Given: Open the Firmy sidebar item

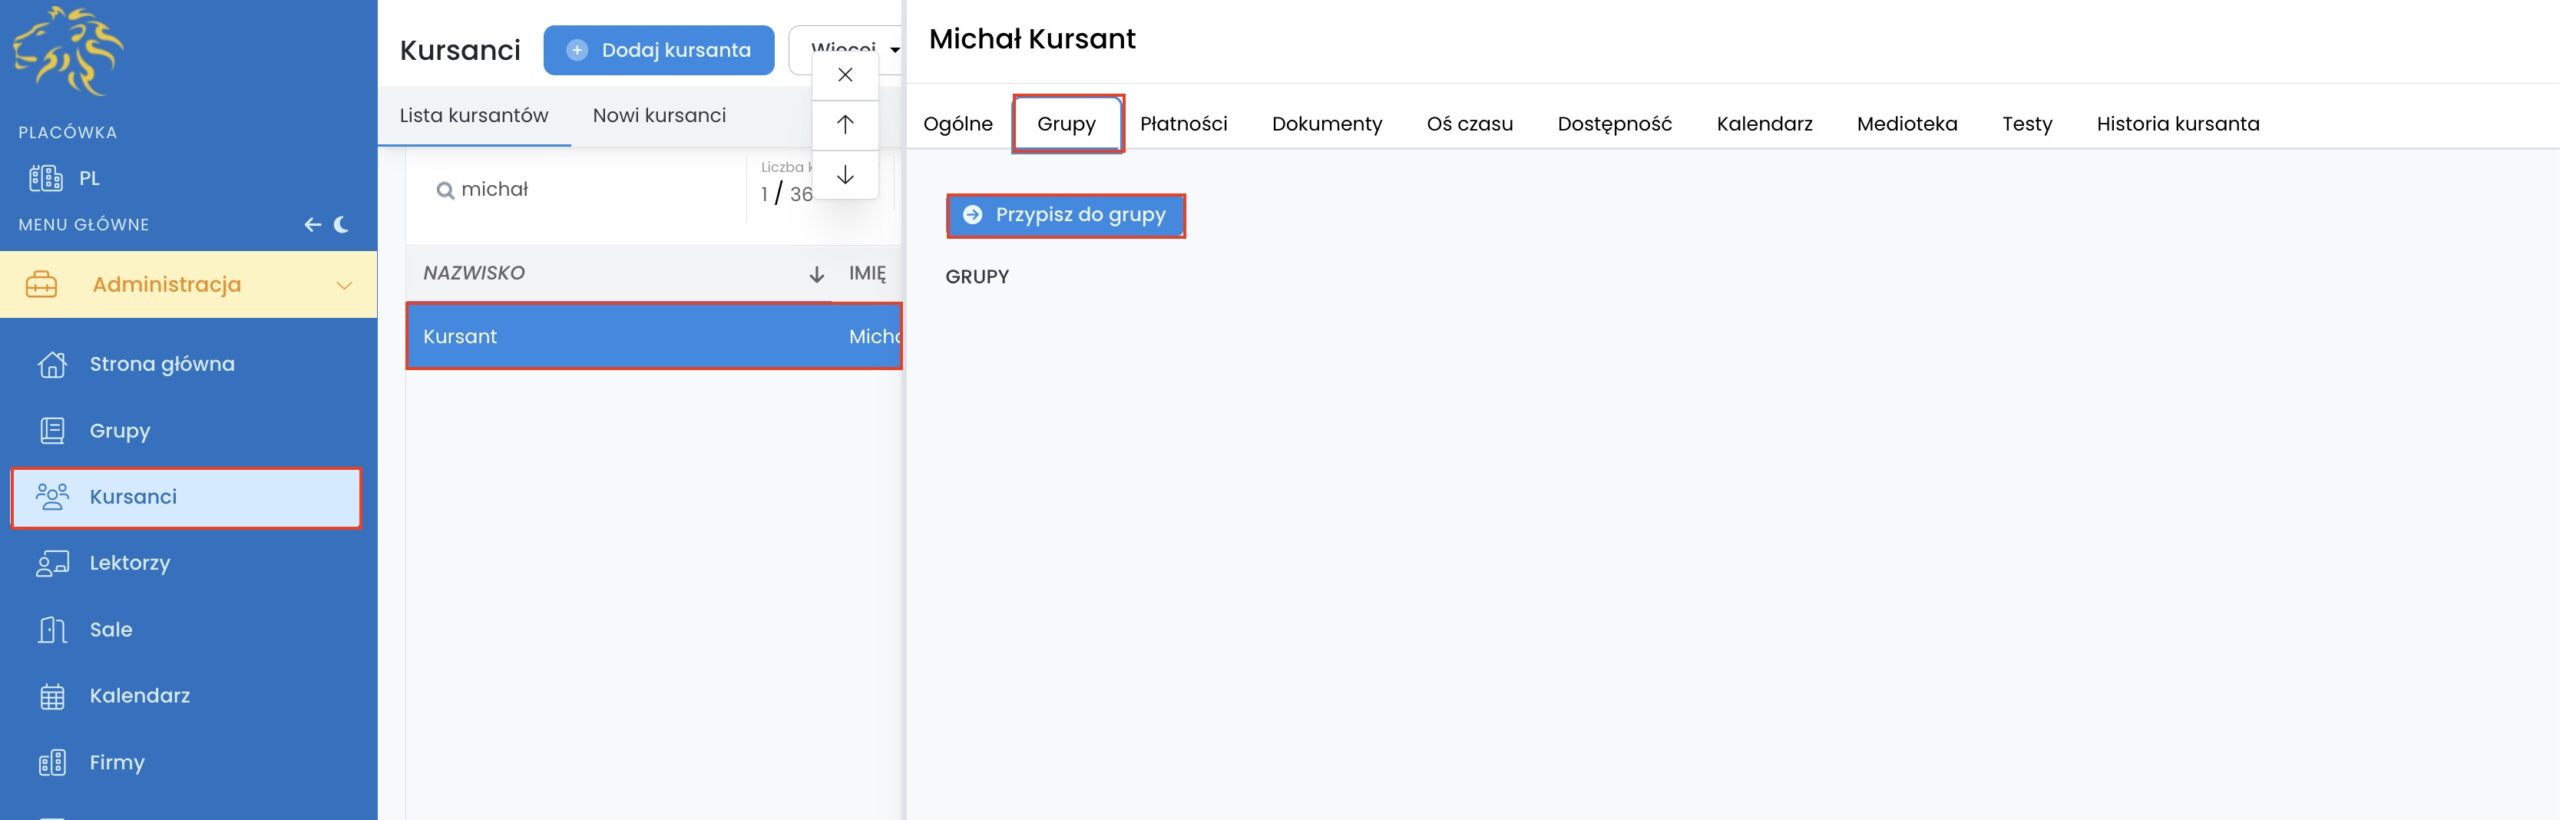Looking at the screenshot, I should 116,763.
